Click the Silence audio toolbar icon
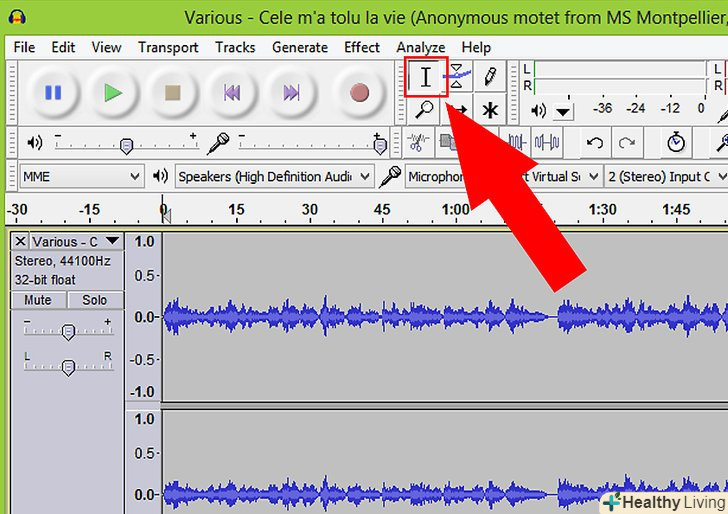728x514 pixels. (x=547, y=143)
